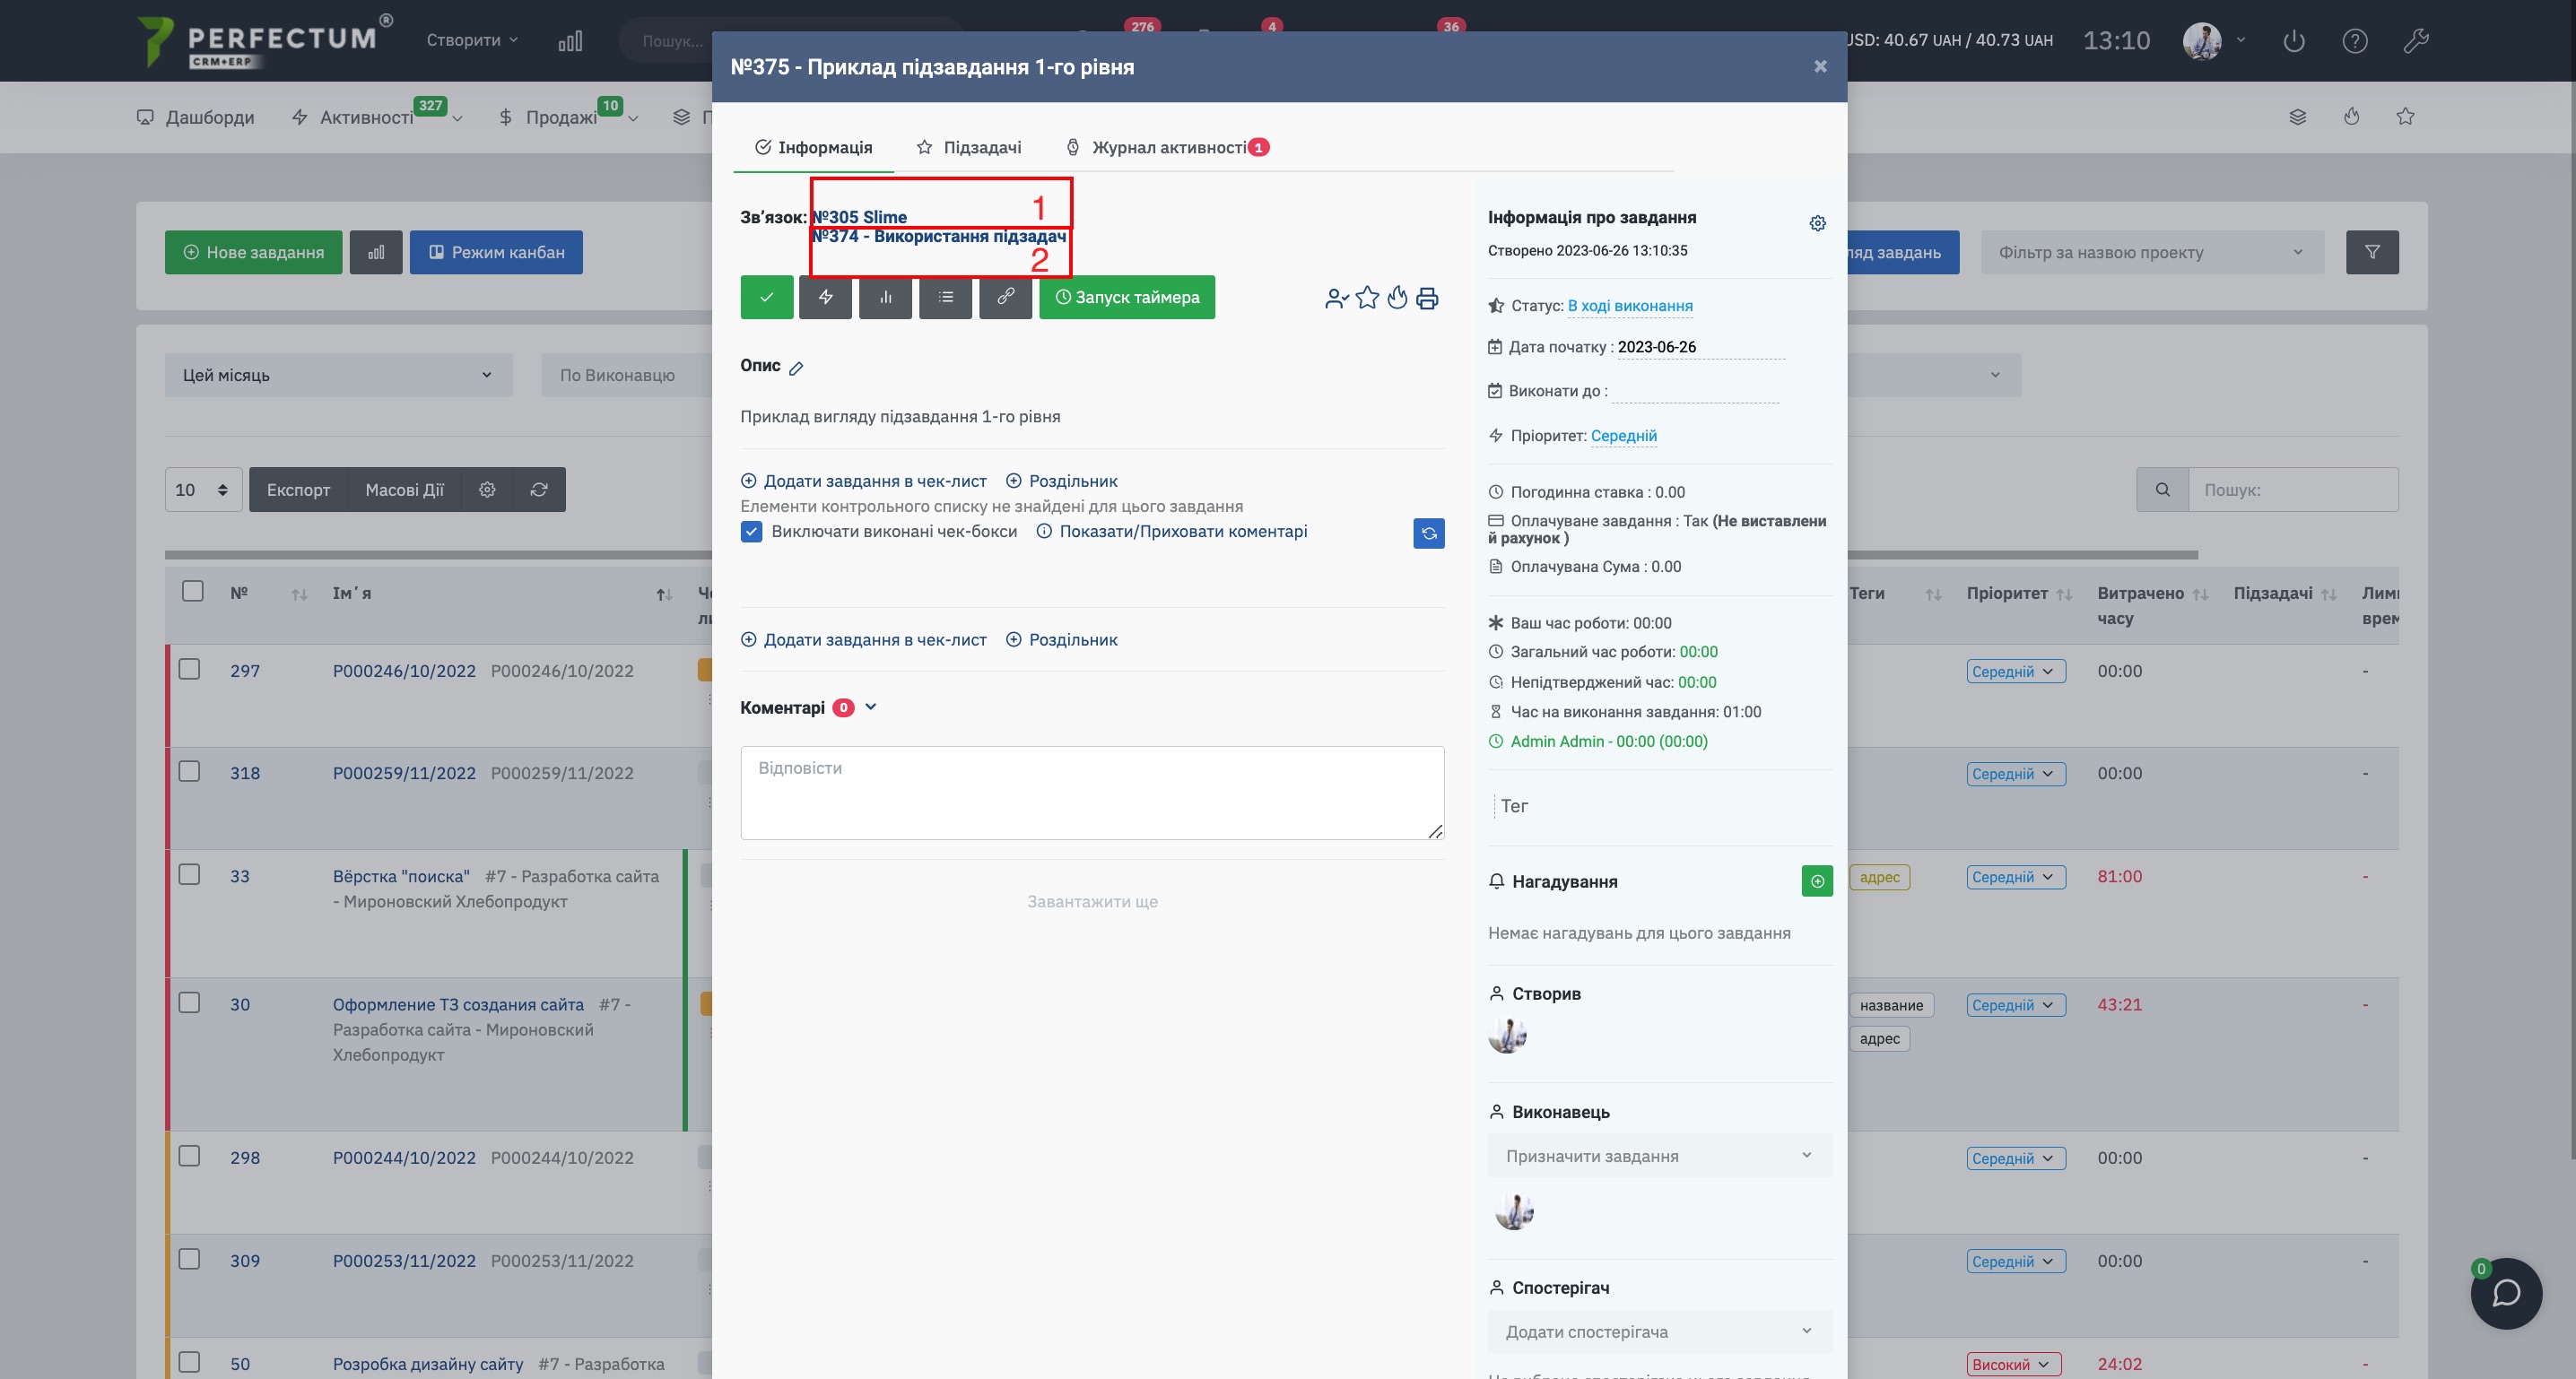Open task info settings gear icon
The image size is (2576, 1379).
(x=1818, y=223)
